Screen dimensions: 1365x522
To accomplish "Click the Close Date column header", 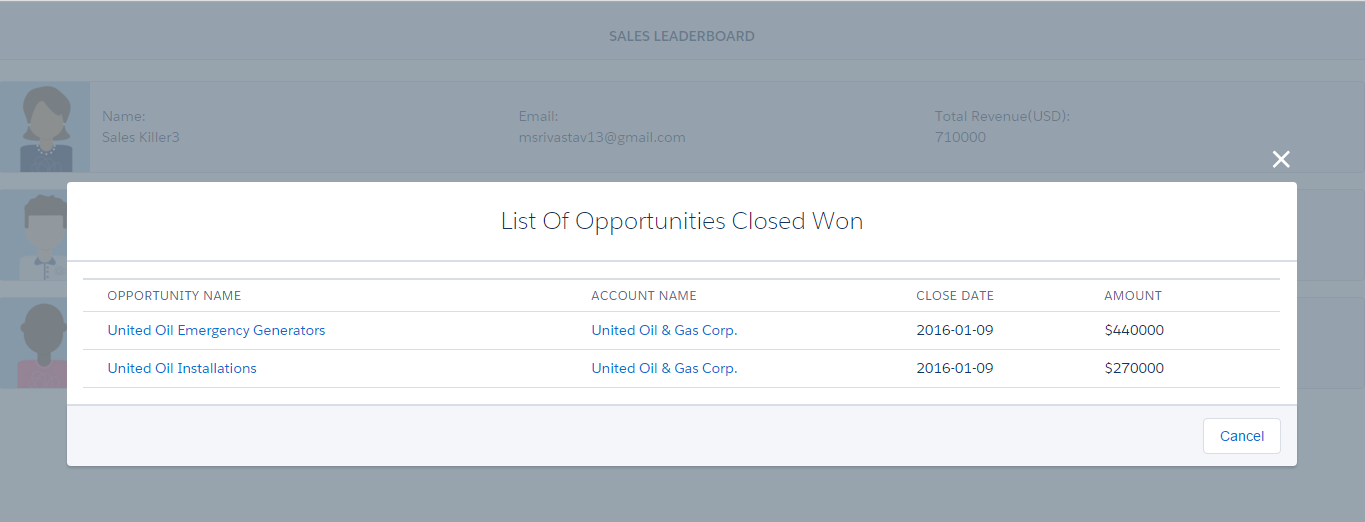I will [955, 295].
